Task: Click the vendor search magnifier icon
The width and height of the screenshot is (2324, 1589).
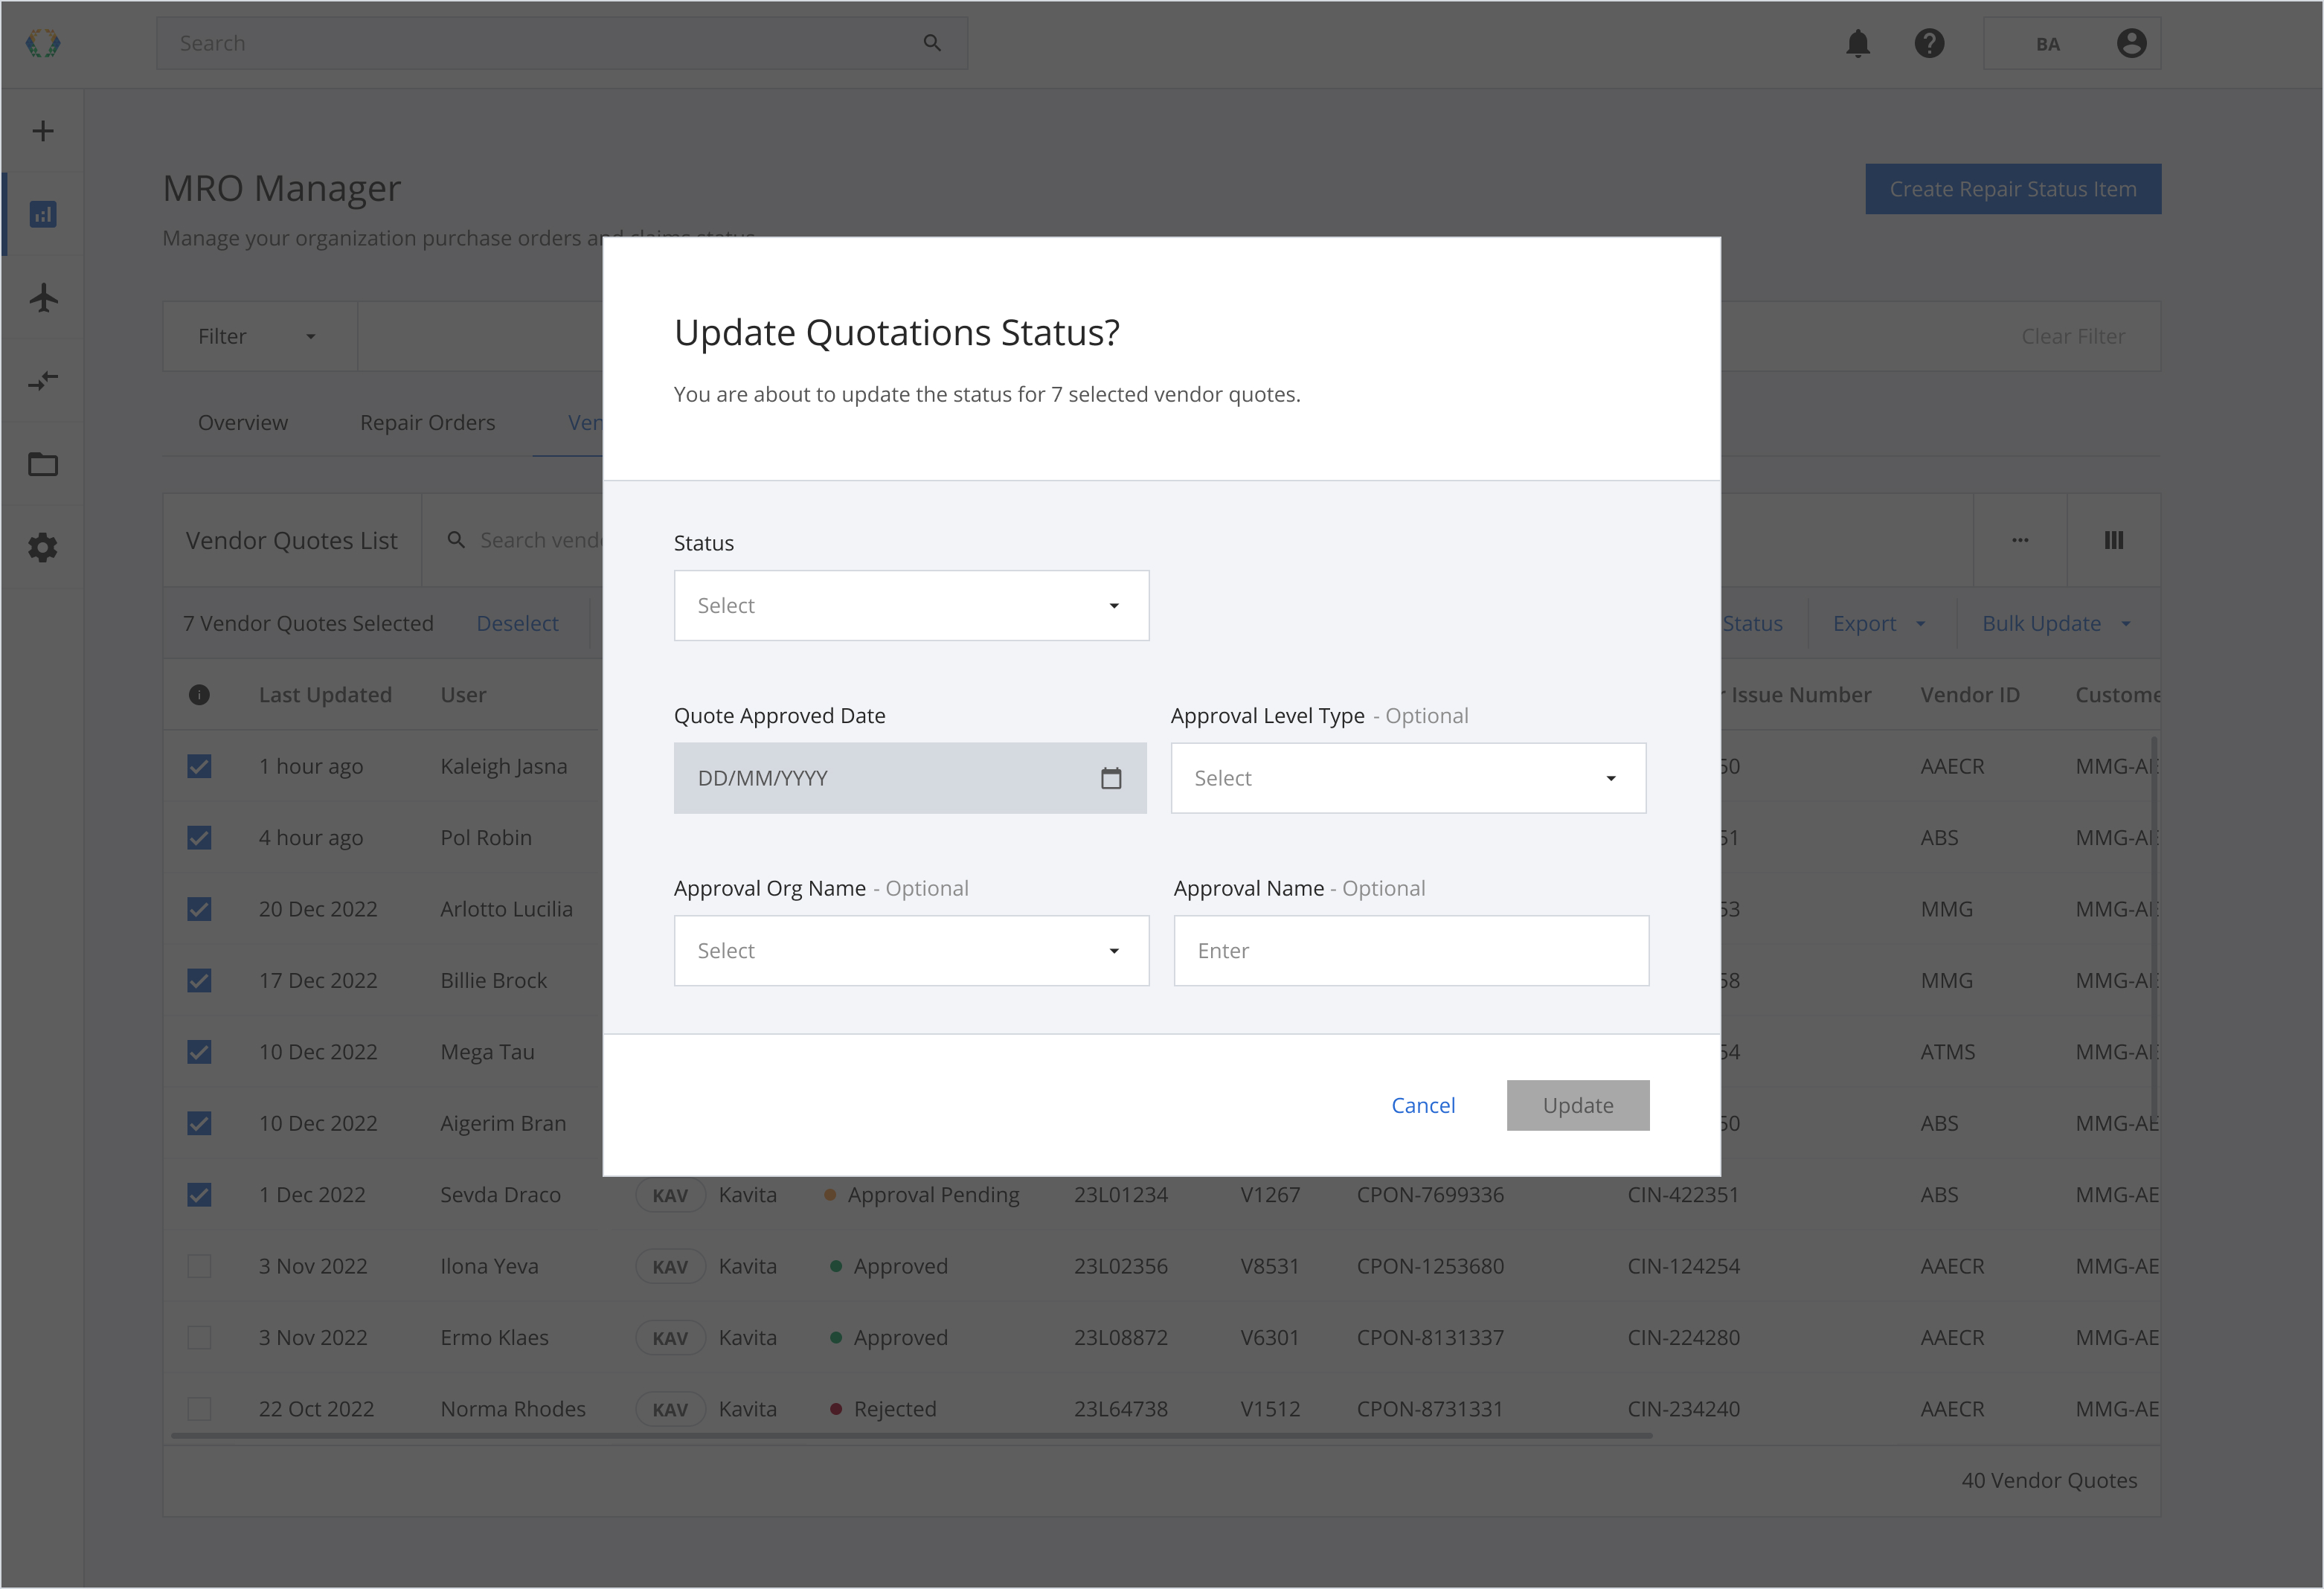Action: (x=456, y=540)
